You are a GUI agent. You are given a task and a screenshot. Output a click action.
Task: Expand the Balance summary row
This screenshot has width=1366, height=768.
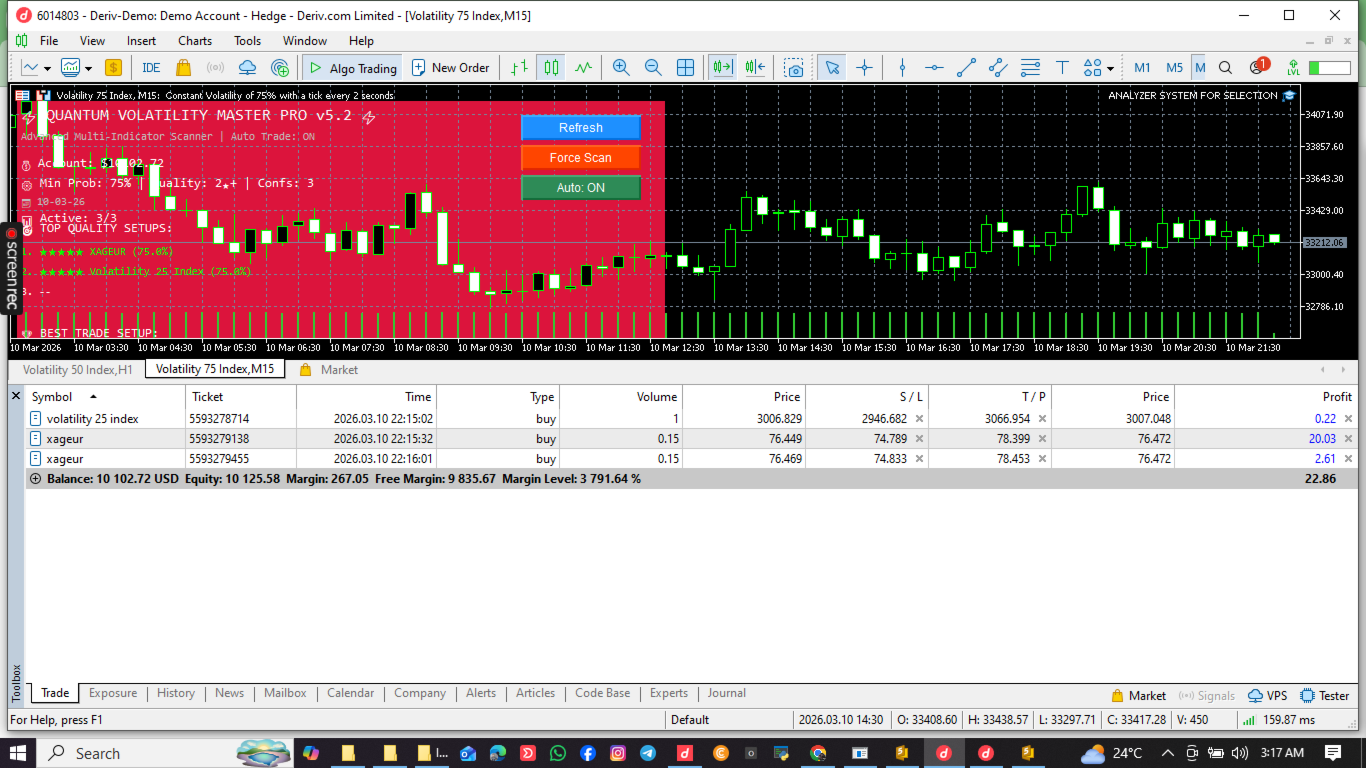tap(36, 479)
